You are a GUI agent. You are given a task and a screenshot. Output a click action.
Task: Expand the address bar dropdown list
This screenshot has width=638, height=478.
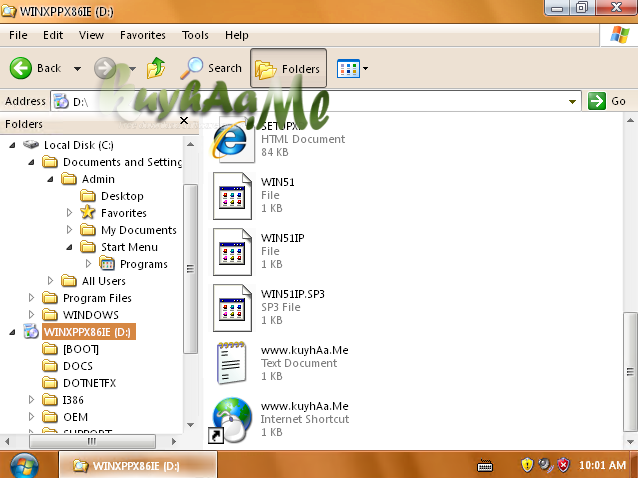point(572,101)
